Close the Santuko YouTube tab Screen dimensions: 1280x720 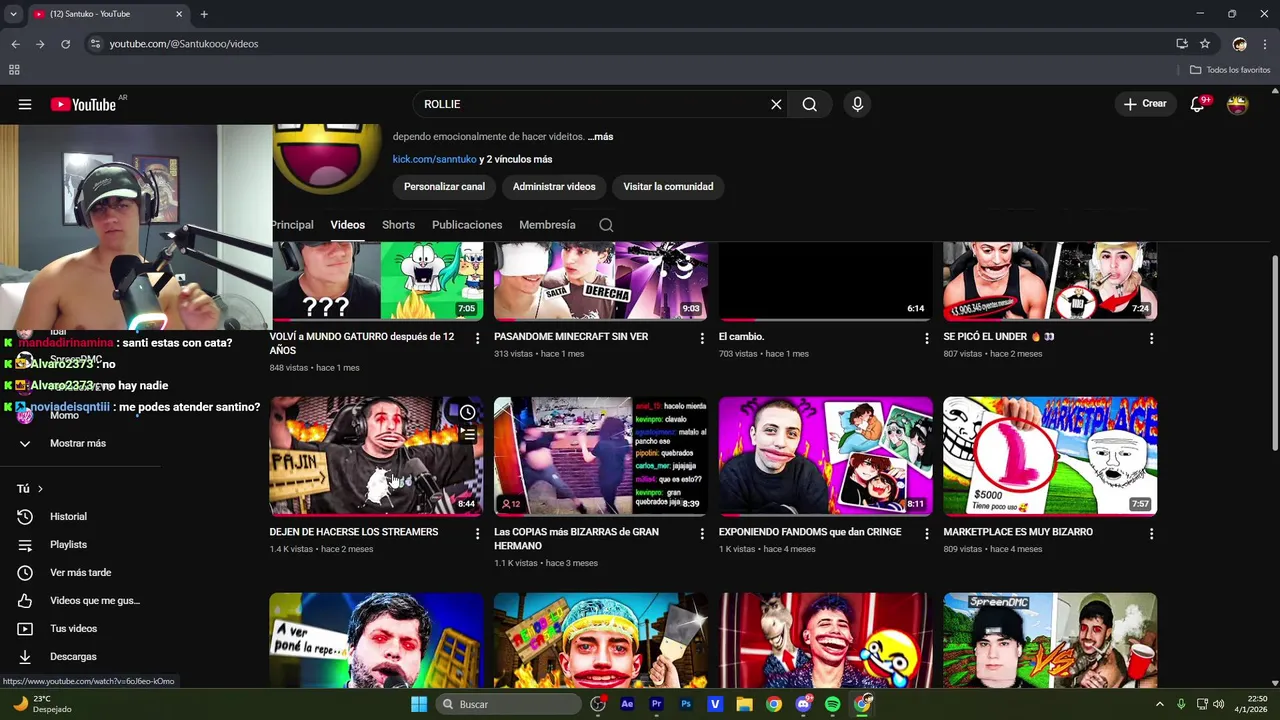pos(179,14)
